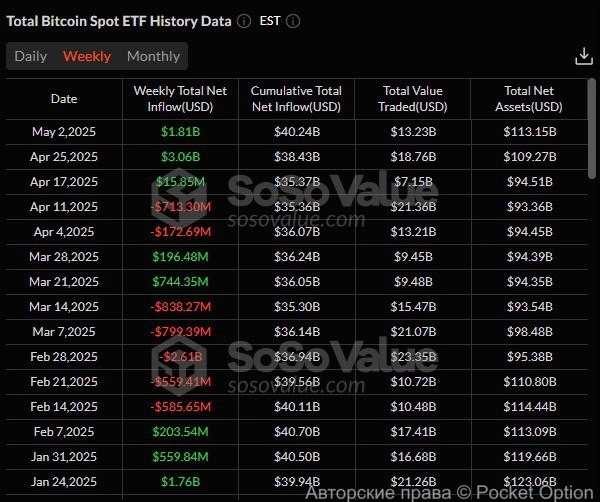Click the Total Value Traded column header
600x502 pixels.
click(412, 99)
